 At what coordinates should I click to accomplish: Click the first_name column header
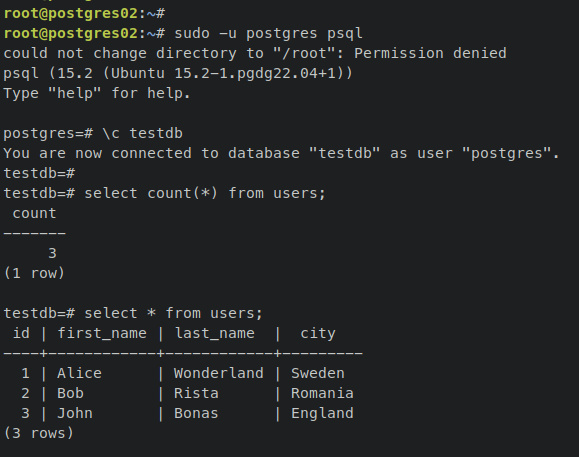click(x=102, y=333)
